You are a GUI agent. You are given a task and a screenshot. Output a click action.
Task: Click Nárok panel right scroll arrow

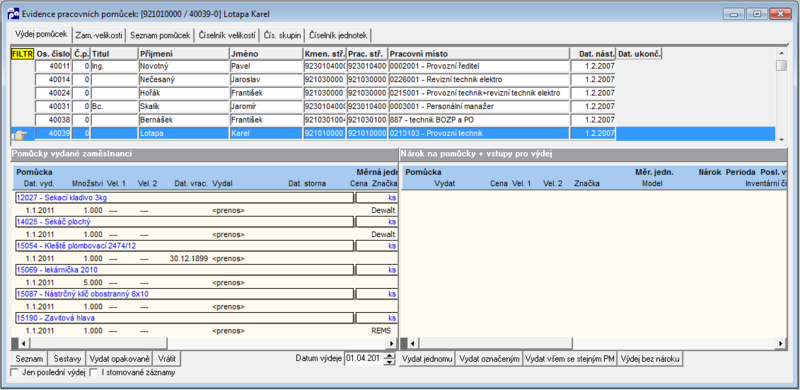[x=781, y=344]
